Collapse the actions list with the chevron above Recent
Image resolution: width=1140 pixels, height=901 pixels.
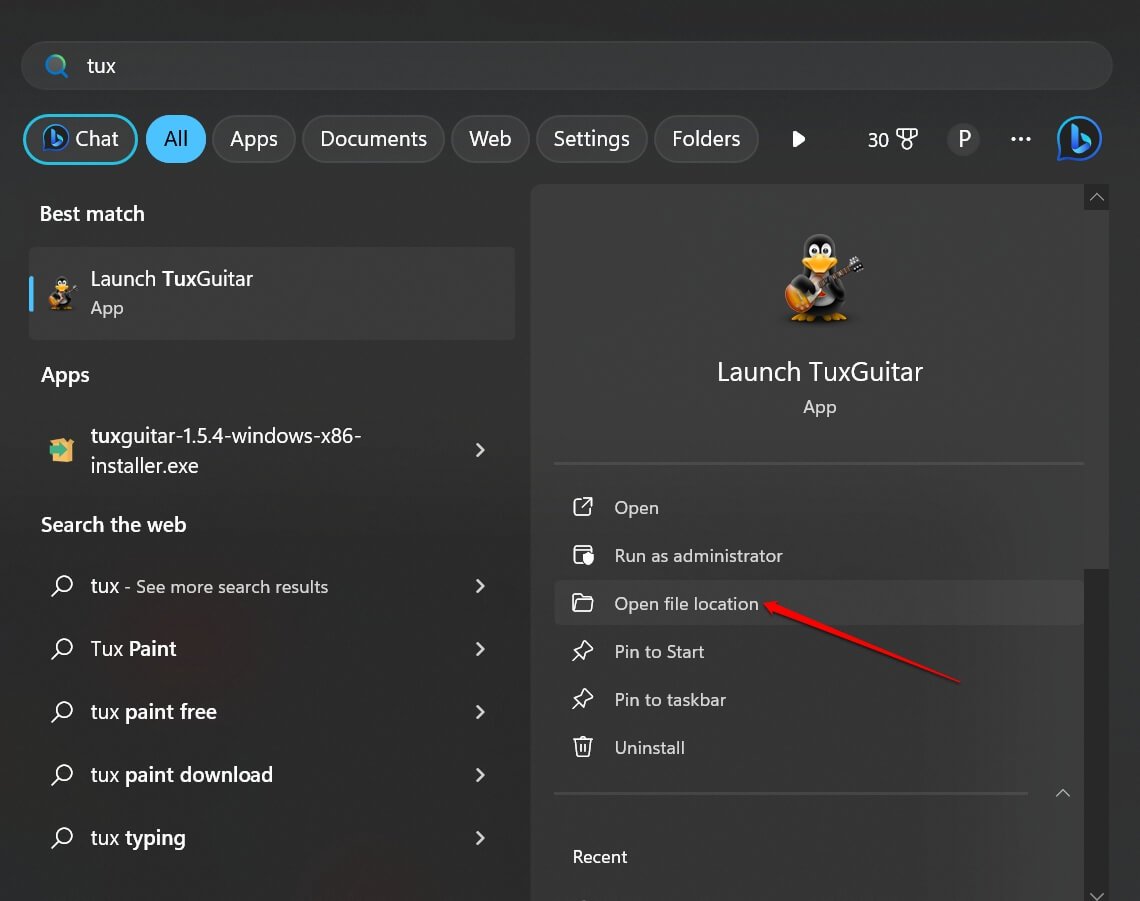click(1063, 793)
